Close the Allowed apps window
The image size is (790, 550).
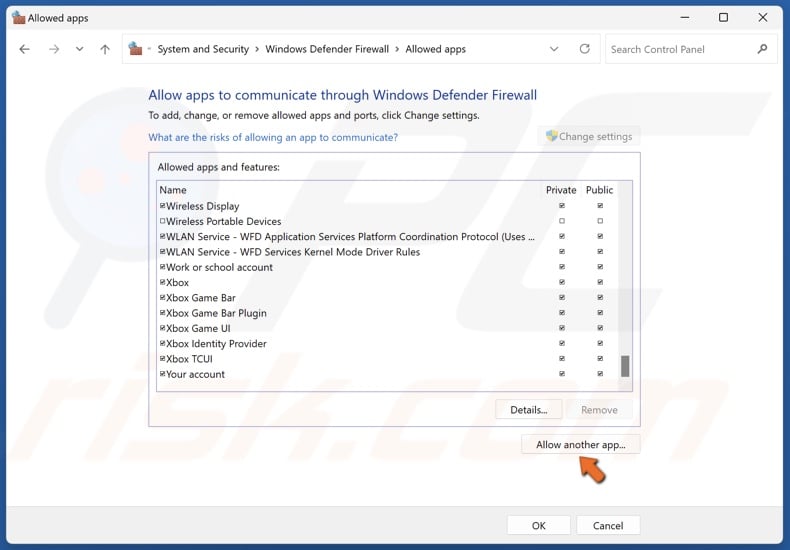click(763, 17)
